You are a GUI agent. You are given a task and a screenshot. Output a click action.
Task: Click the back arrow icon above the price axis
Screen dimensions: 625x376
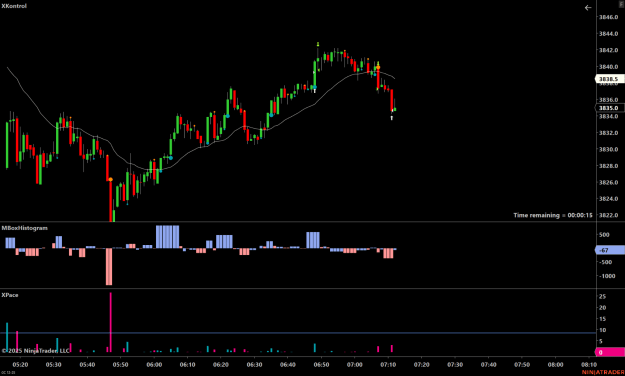click(x=588, y=8)
